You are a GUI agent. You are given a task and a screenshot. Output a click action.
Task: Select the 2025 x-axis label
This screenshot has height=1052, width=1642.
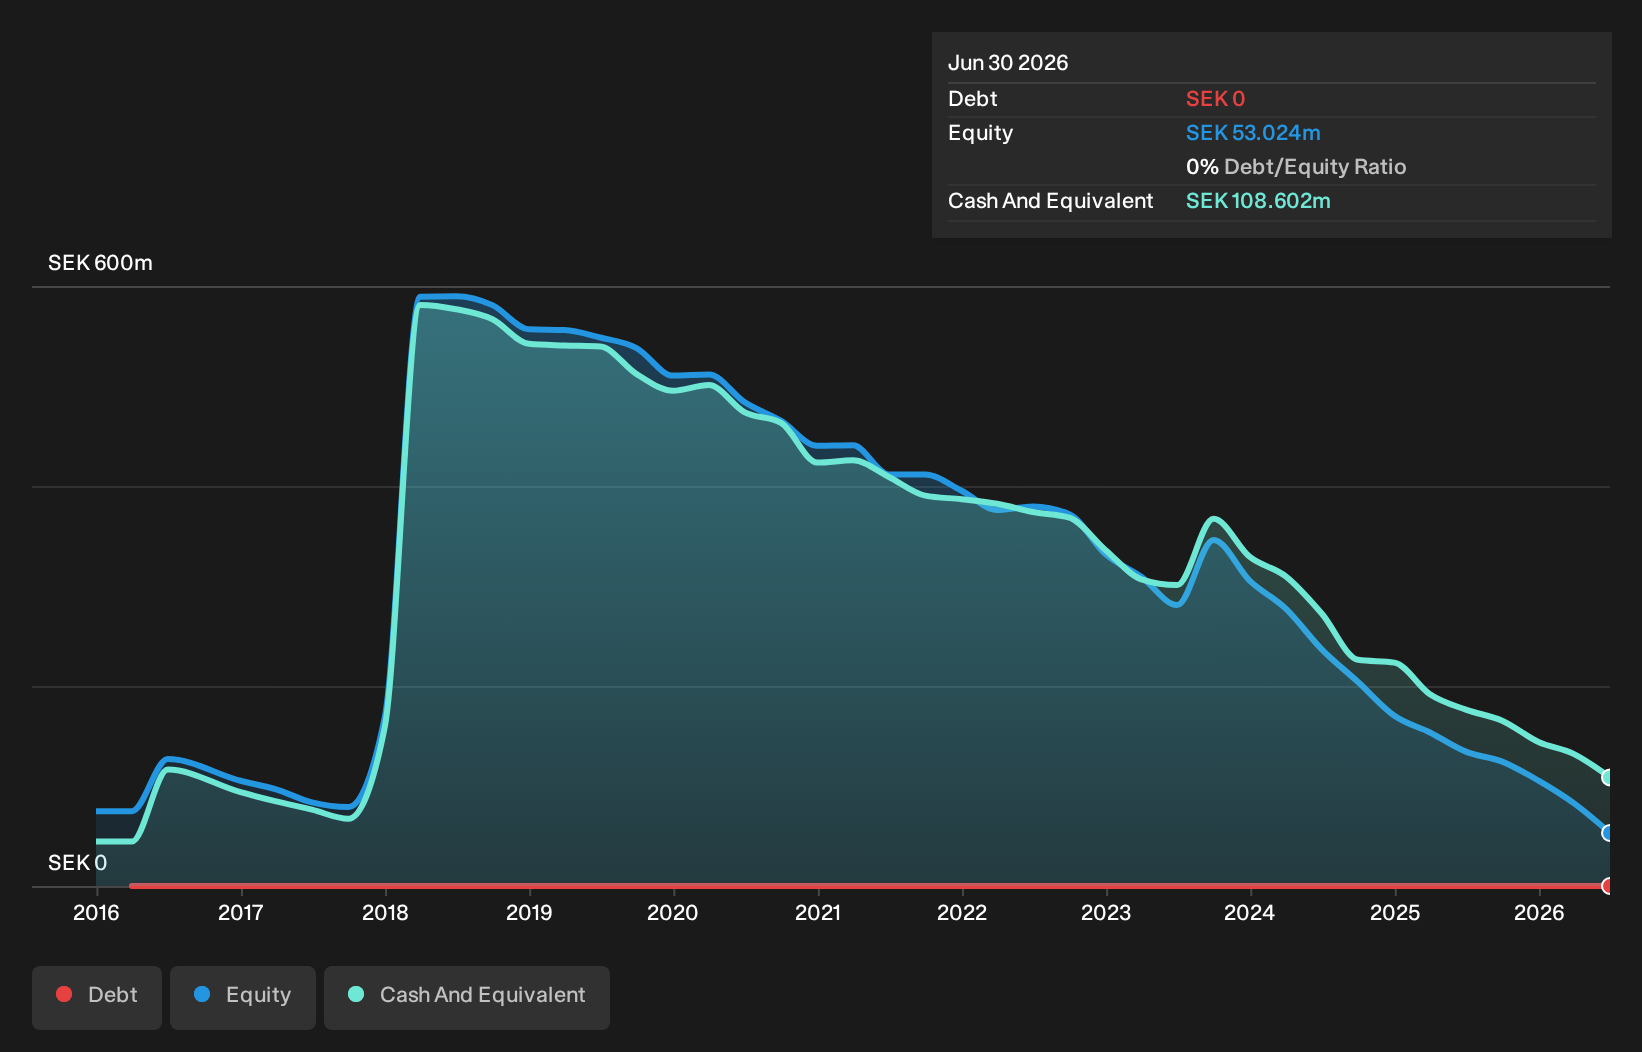[1395, 913]
